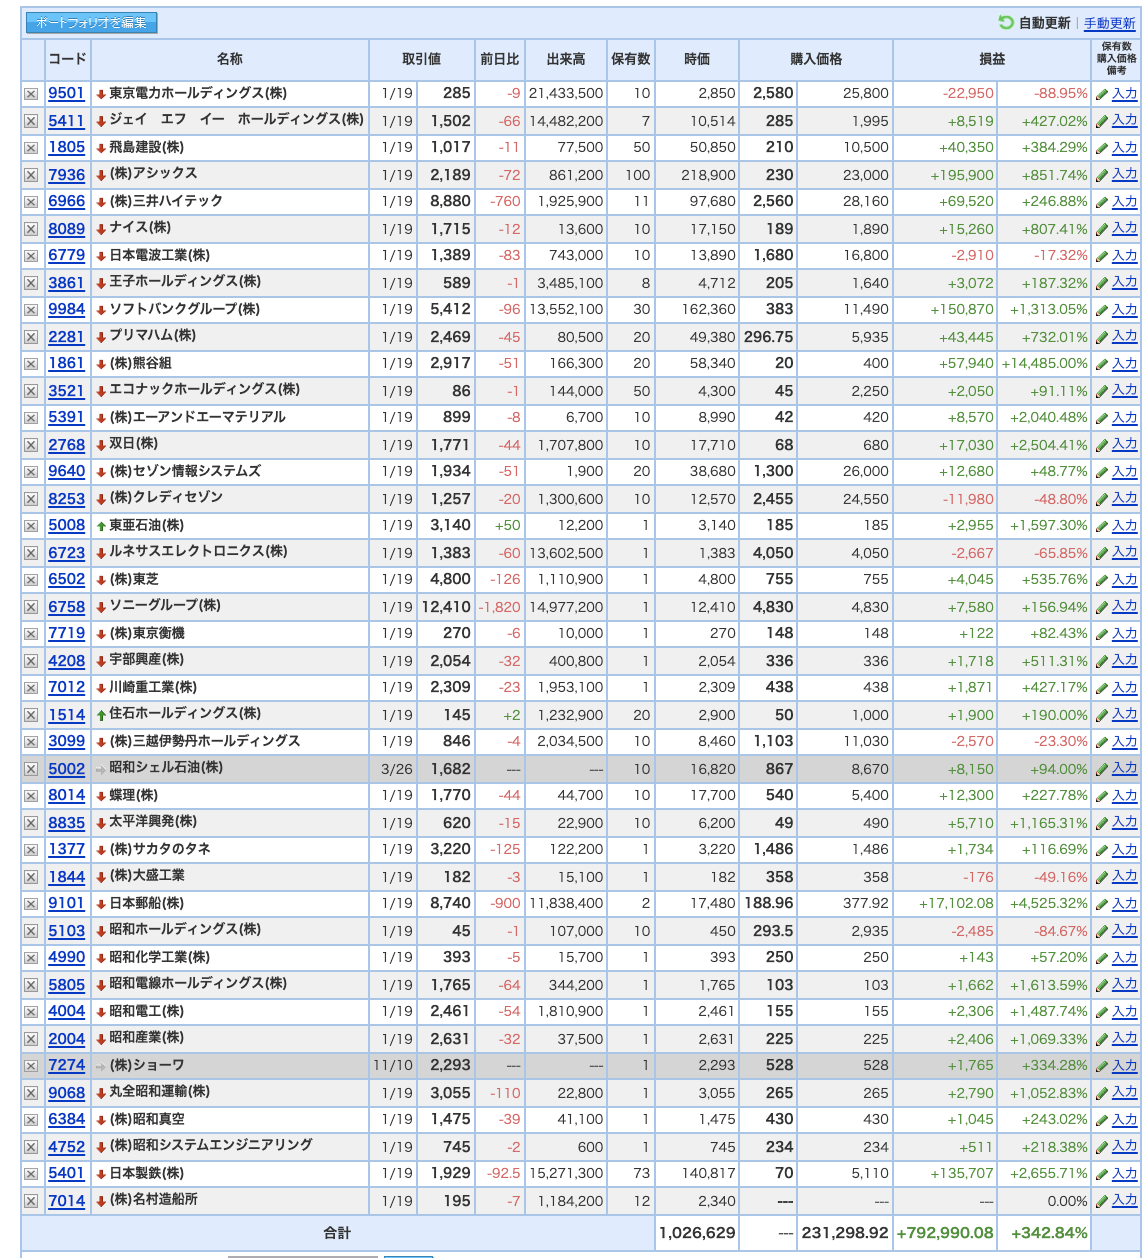The height and width of the screenshot is (1258, 1144).
Task: Click X icon on 名村造船所 row
Action: 31,1201
